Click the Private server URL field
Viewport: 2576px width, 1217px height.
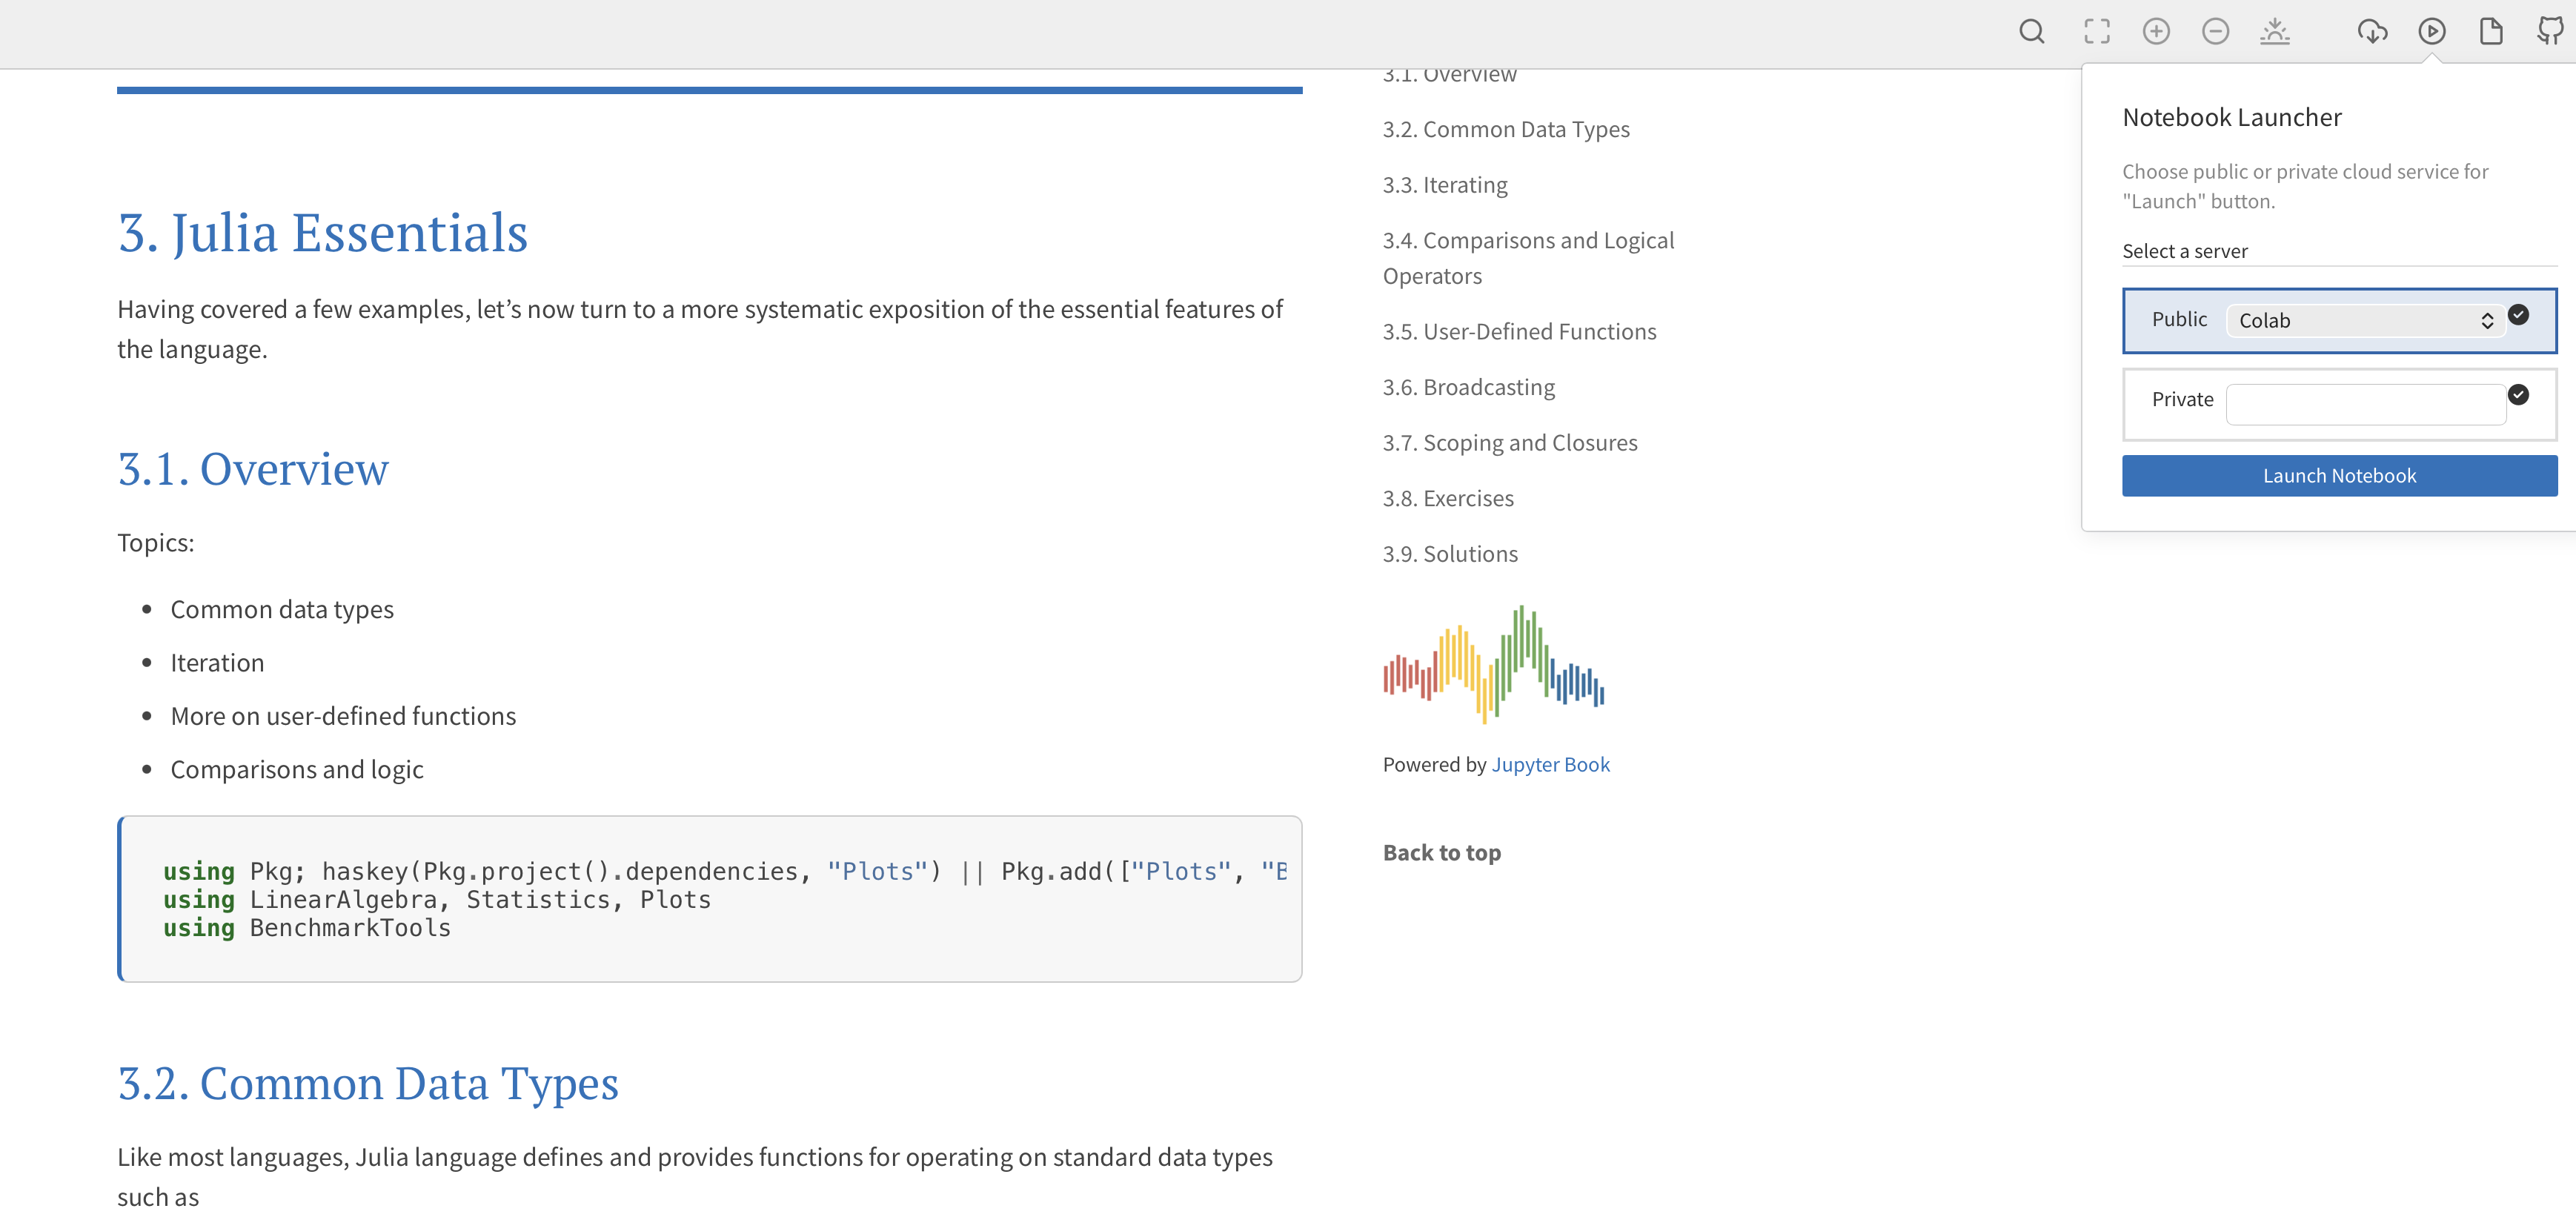pyautogui.click(x=2365, y=405)
